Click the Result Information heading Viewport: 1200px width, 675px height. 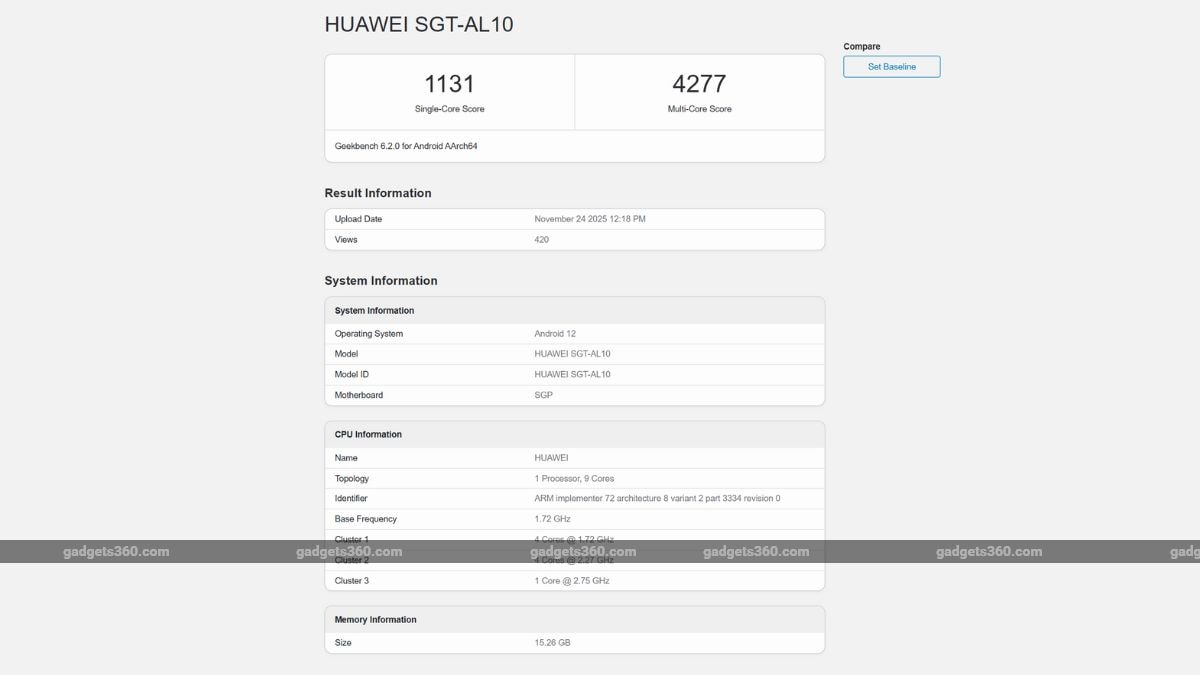pos(377,192)
